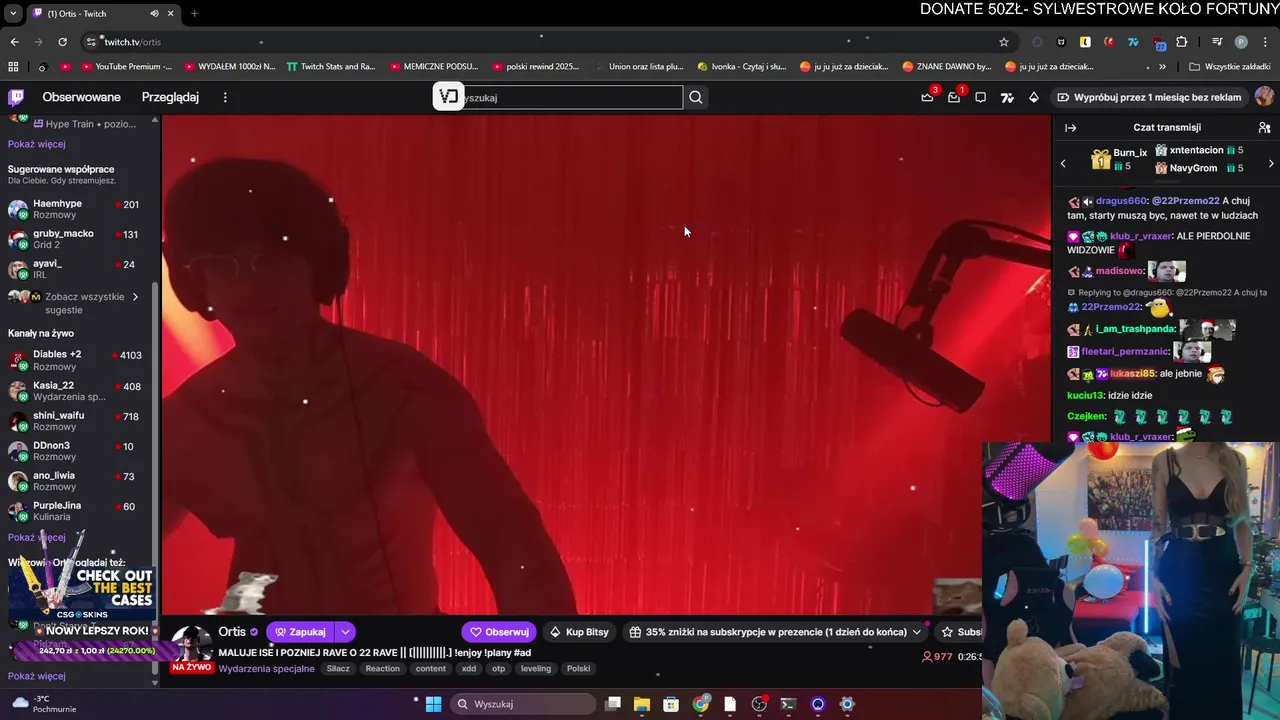Mute the Ortis tab audio

point(154,13)
